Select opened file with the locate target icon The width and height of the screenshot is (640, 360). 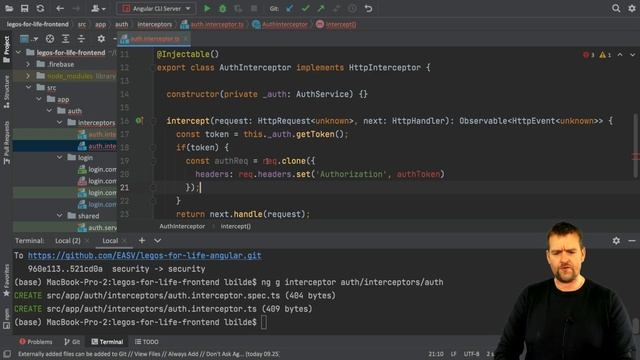[x=50, y=39]
